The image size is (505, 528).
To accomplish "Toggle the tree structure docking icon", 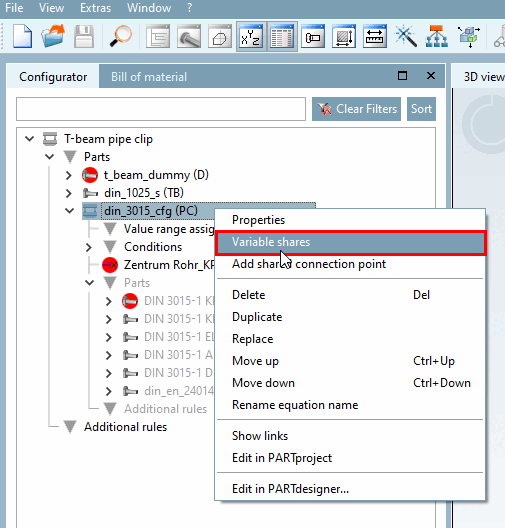I will (x=158, y=36).
